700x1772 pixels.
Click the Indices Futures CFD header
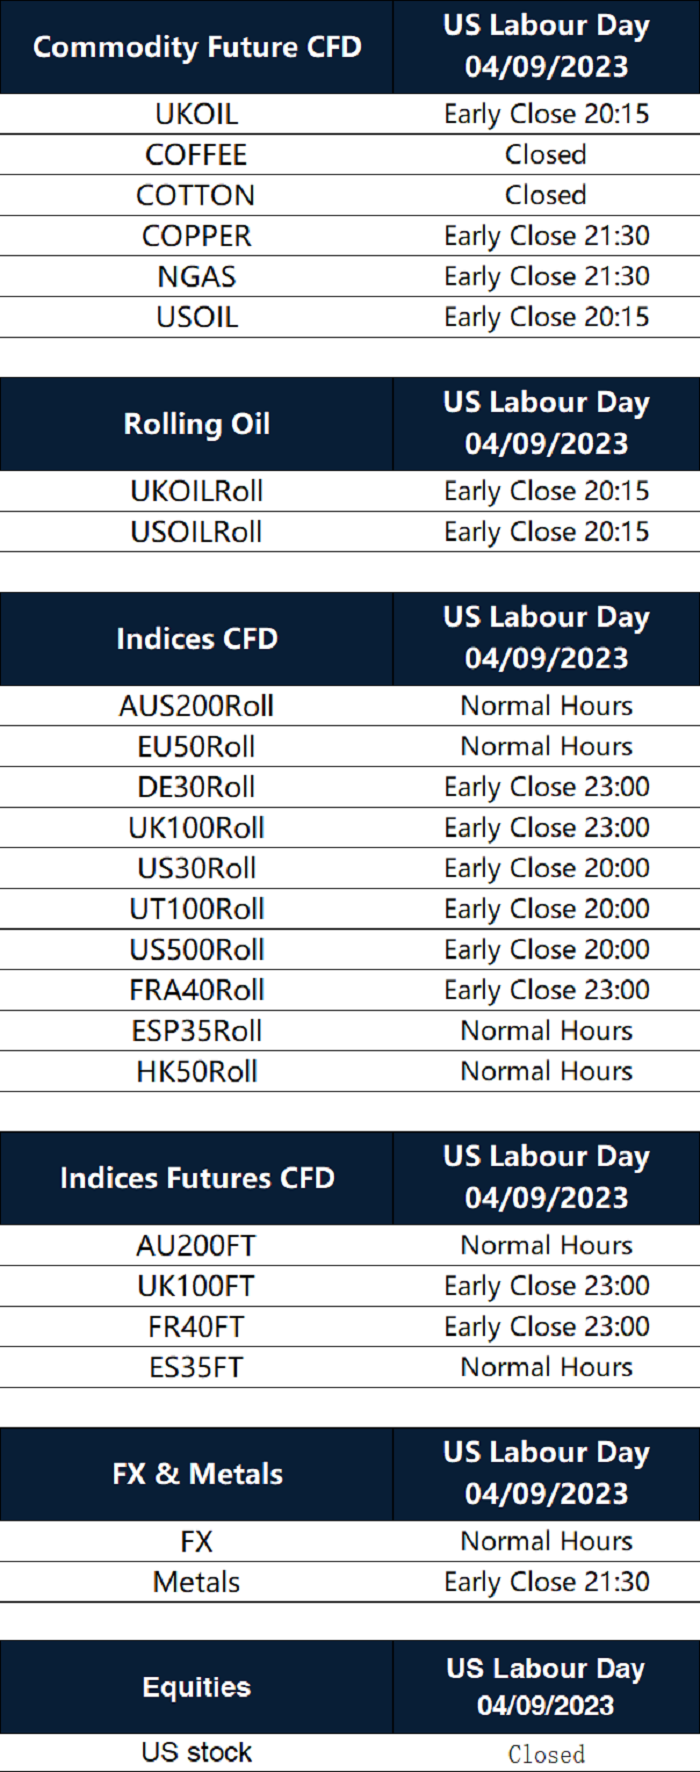(x=197, y=1178)
